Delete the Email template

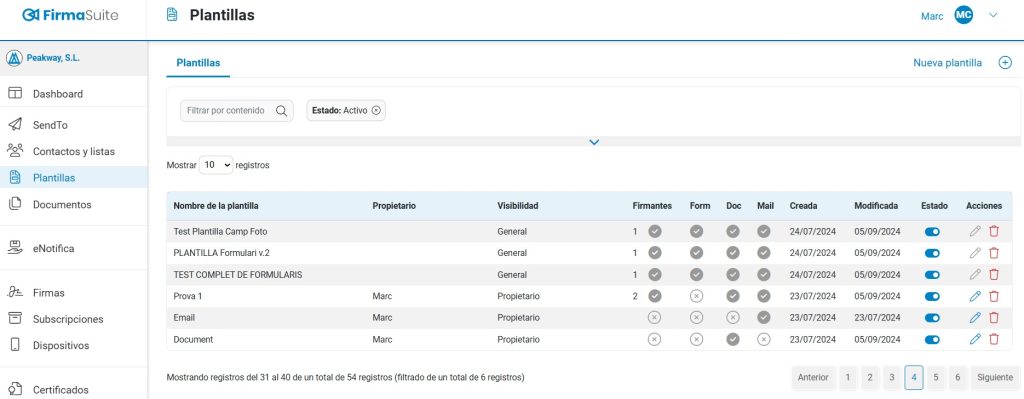pyautogui.click(x=994, y=318)
